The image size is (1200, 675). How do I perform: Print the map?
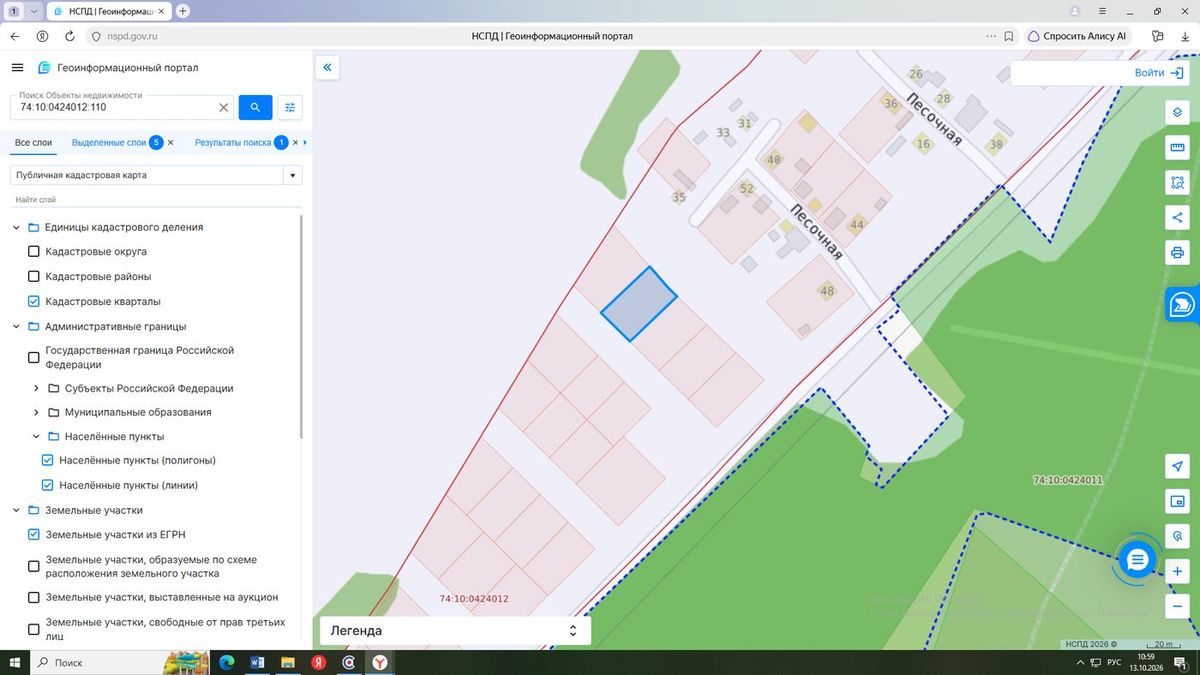coord(1177,252)
